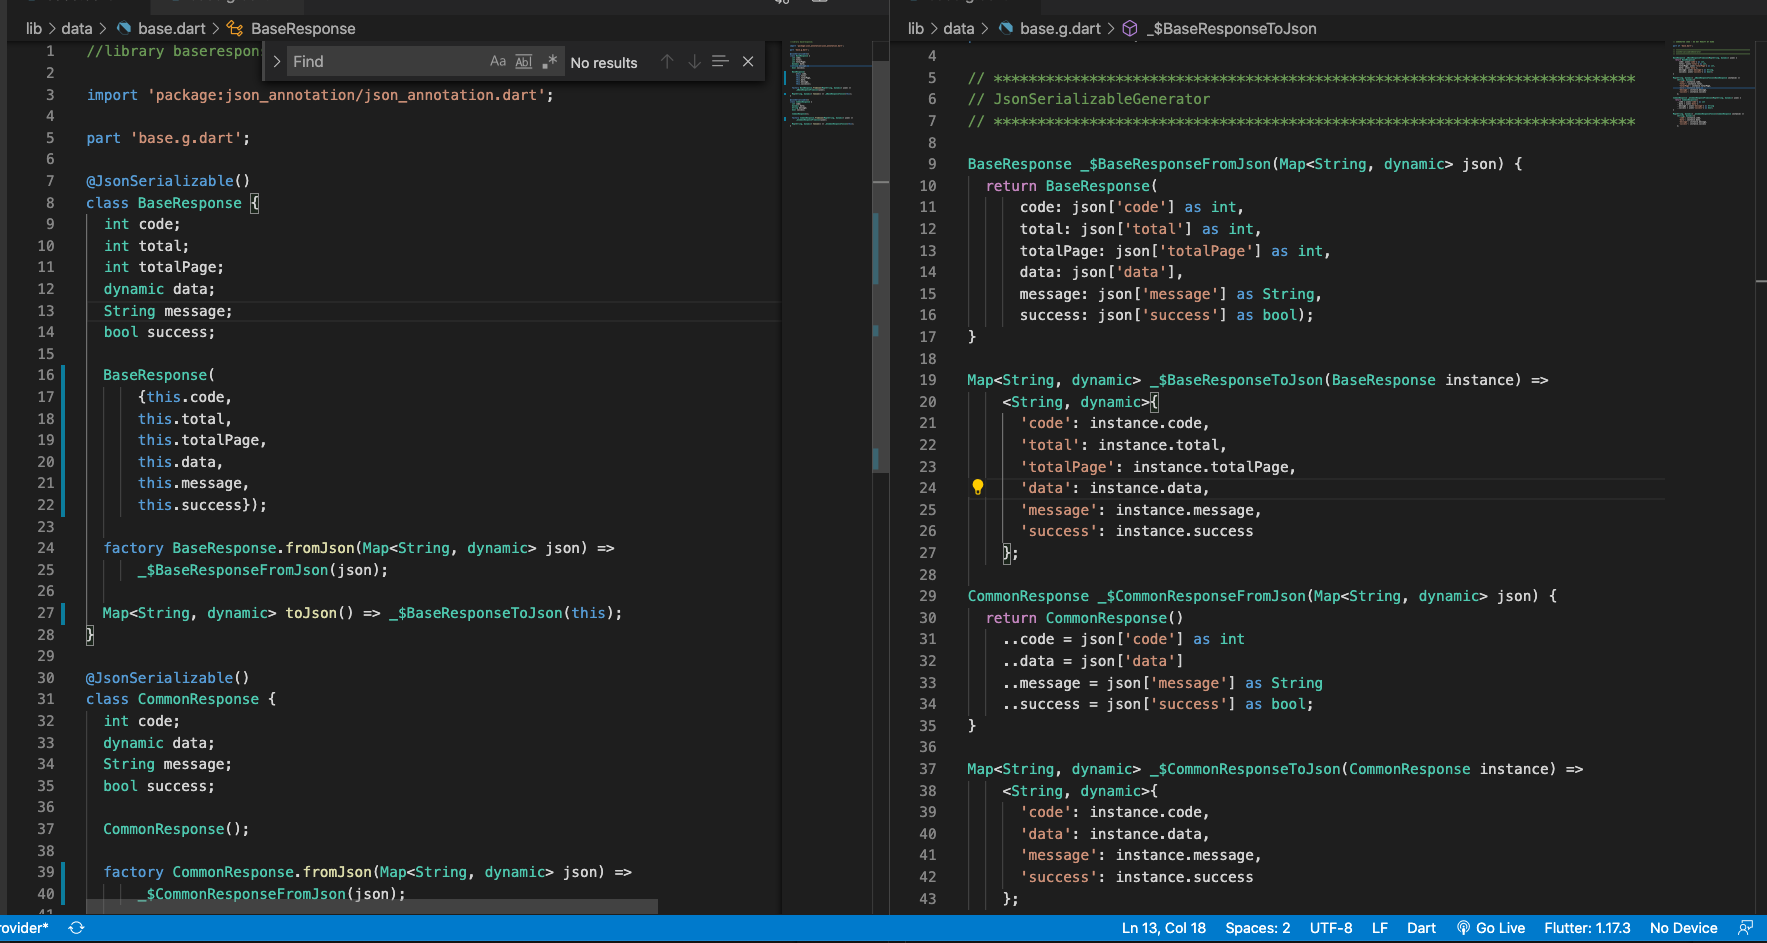Click class symbol icon beside BaseResponse breadcrumb

pos(235,29)
